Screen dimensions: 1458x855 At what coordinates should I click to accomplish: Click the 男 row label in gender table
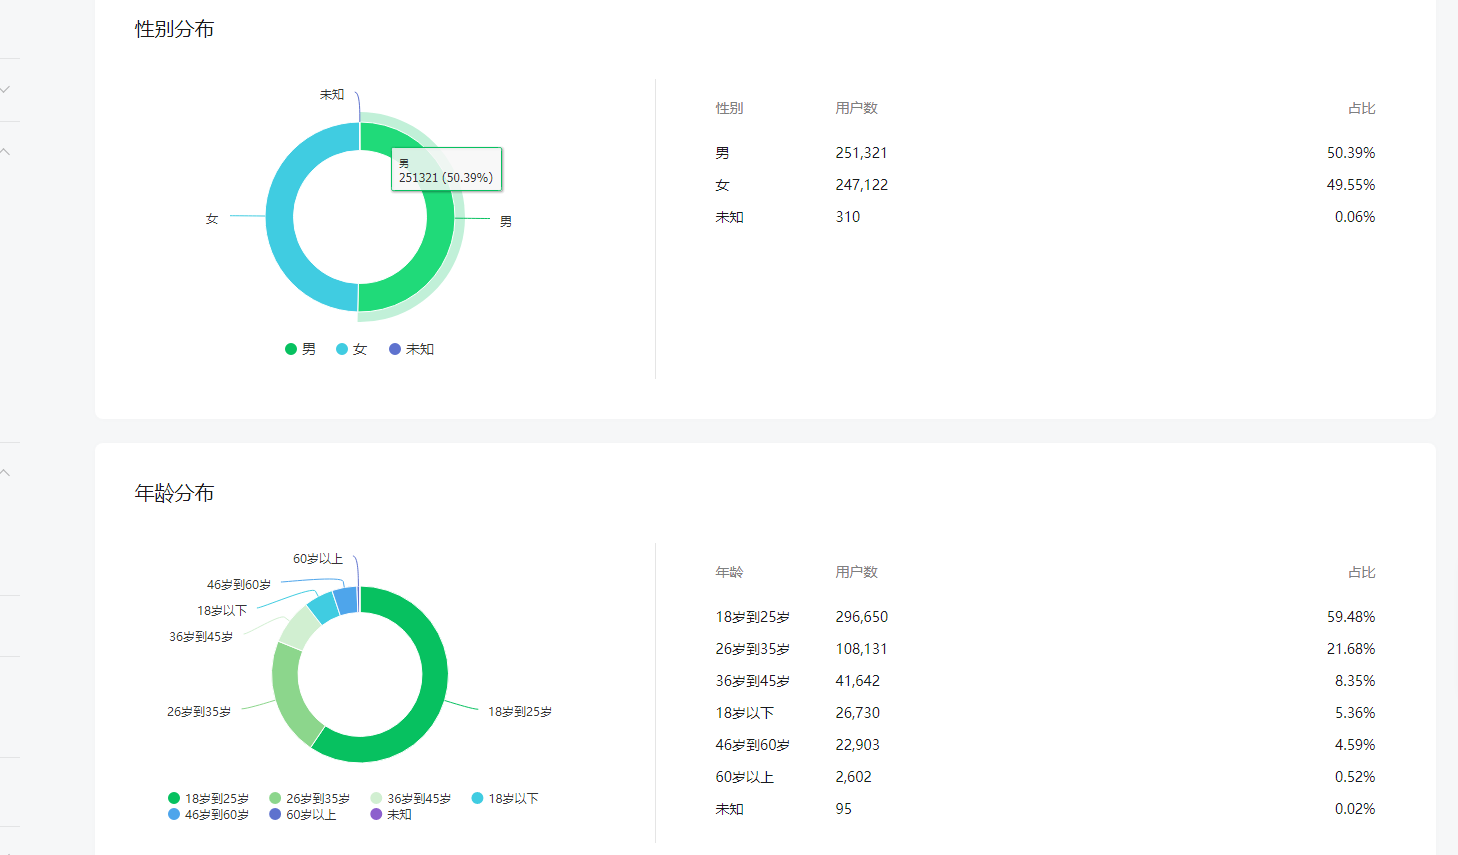pyautogui.click(x=722, y=153)
